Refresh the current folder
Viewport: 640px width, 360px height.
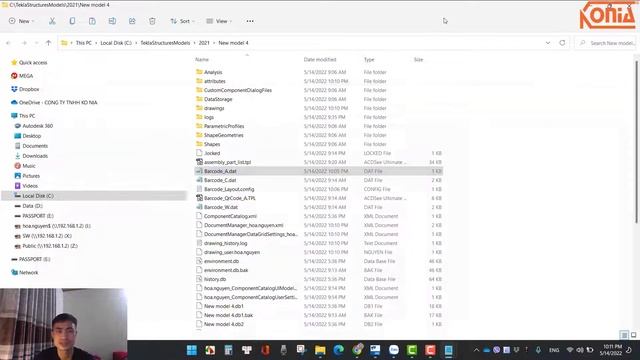[x=562, y=43]
